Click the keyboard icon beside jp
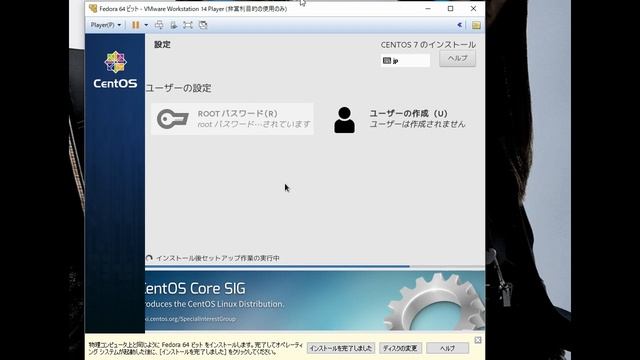This screenshot has width=640, height=360. [x=387, y=61]
